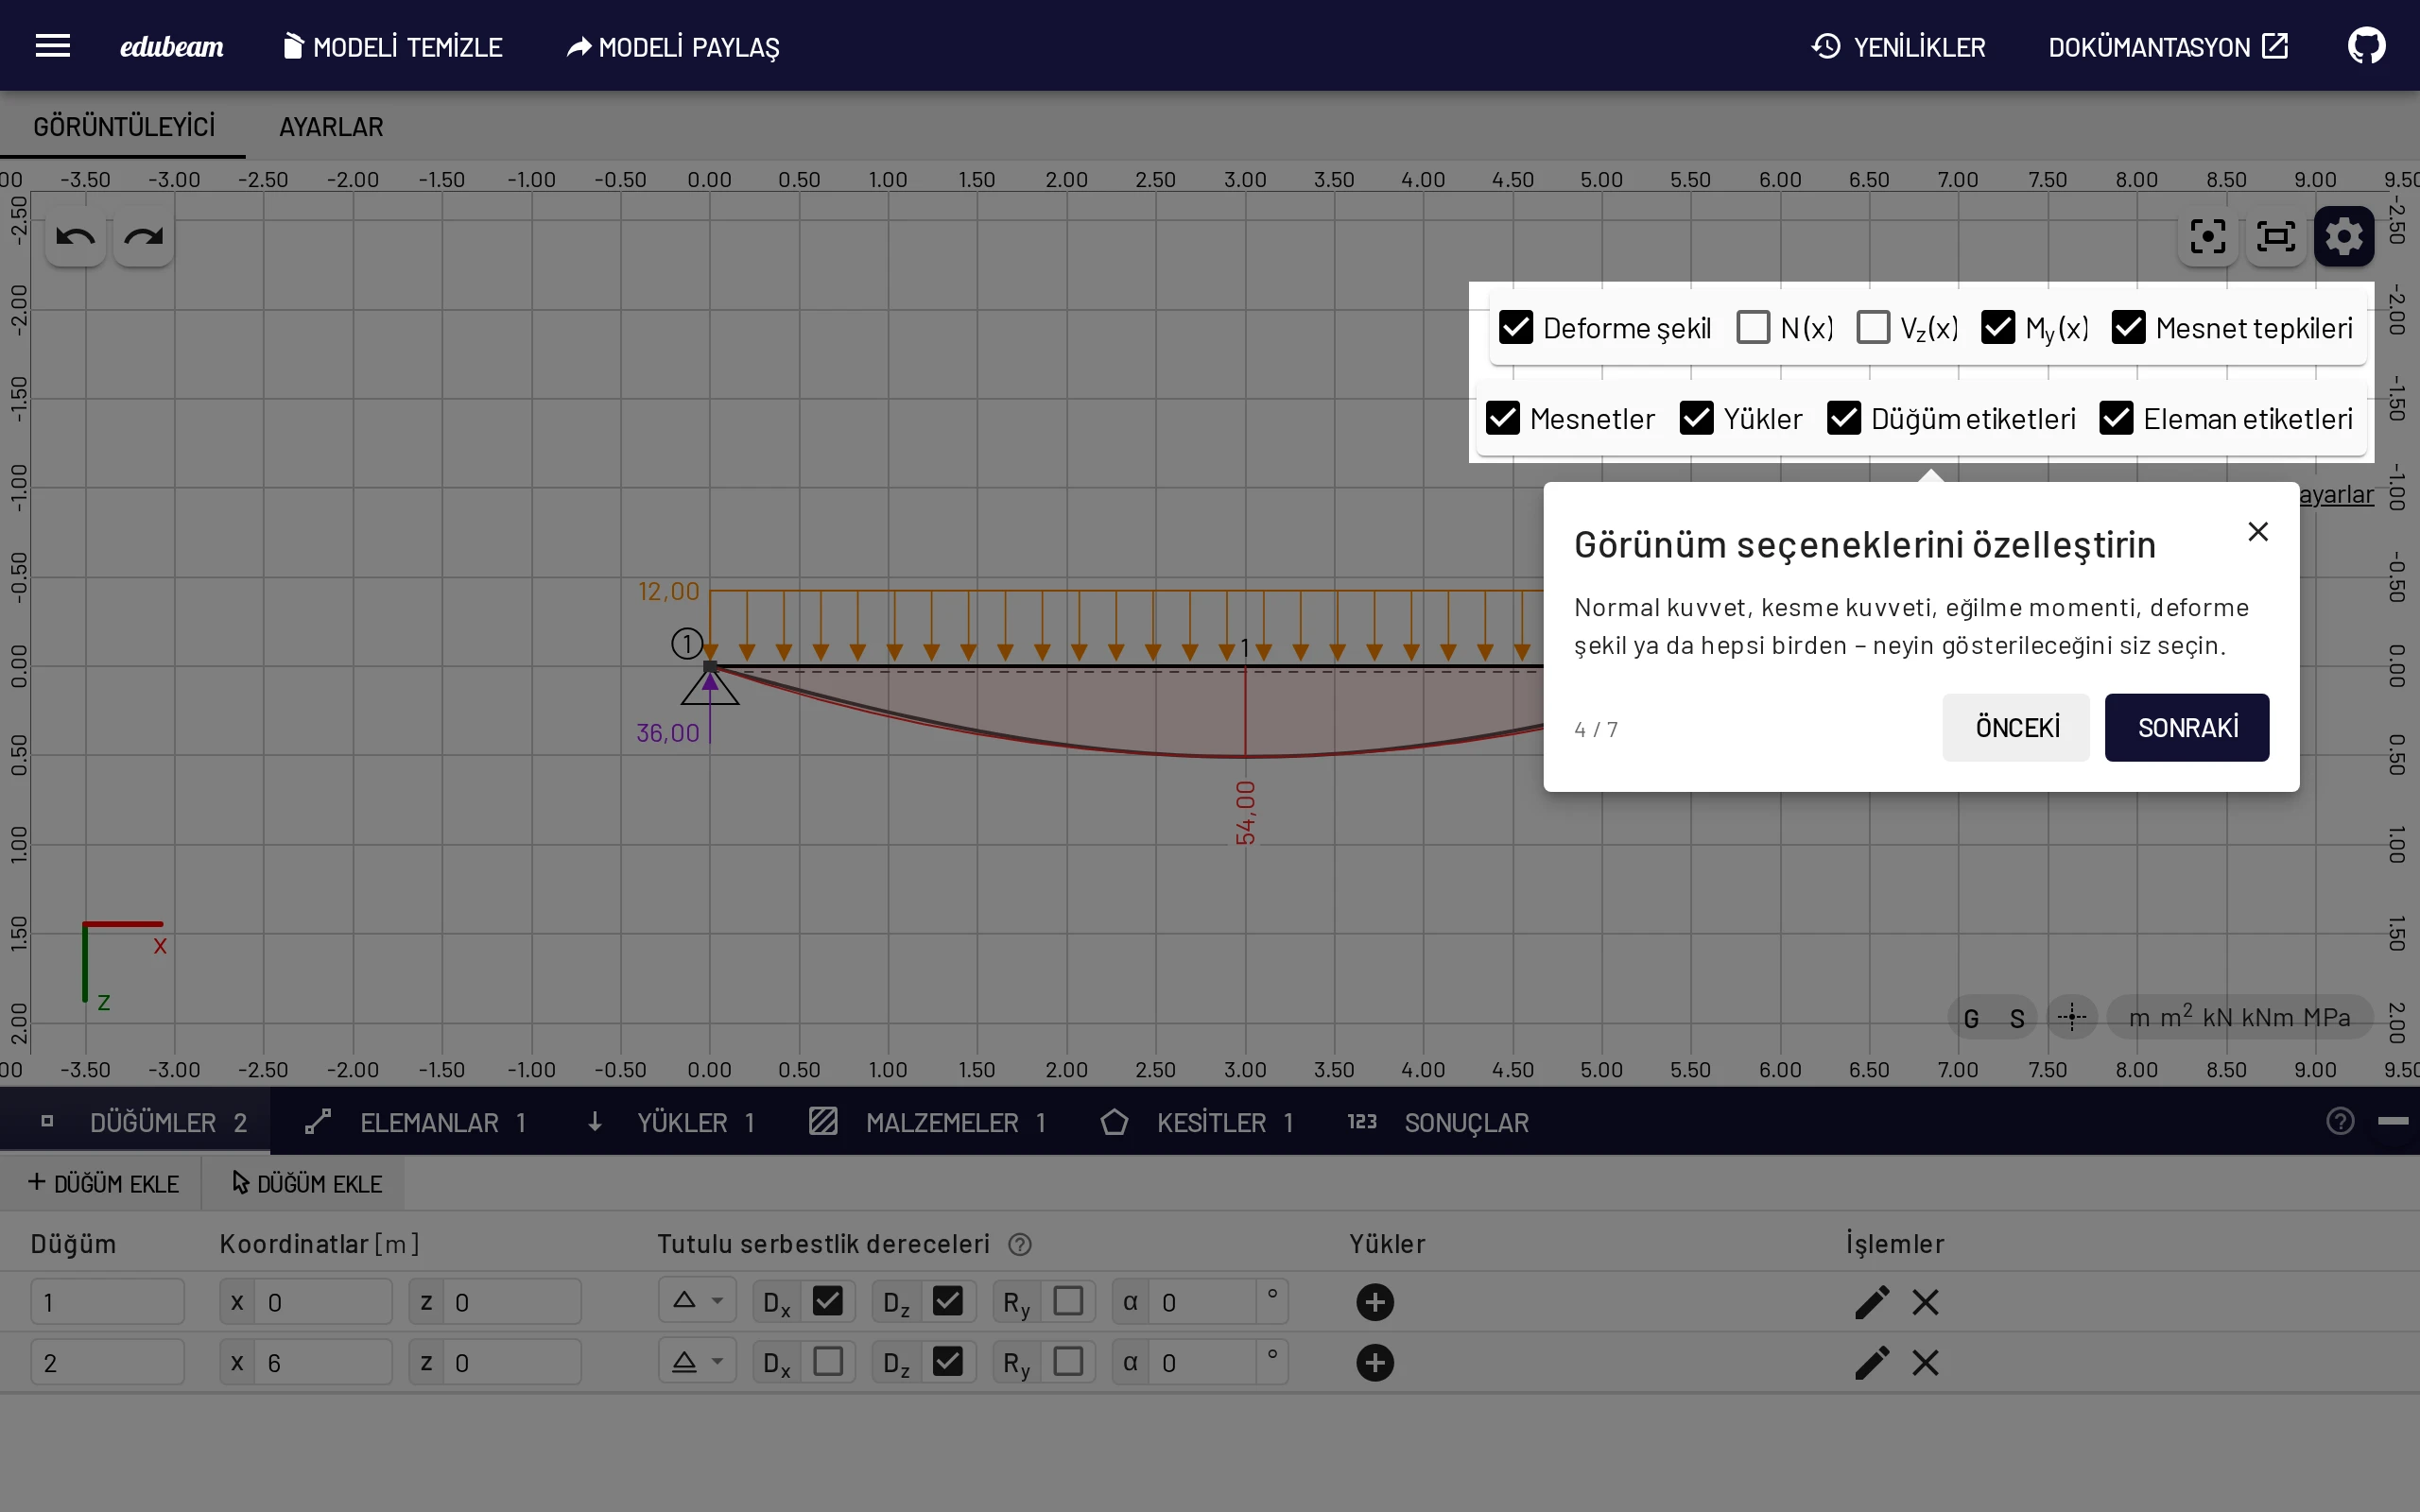
Task: Click the SONRAKİ button
Action: pyautogui.click(x=2186, y=728)
